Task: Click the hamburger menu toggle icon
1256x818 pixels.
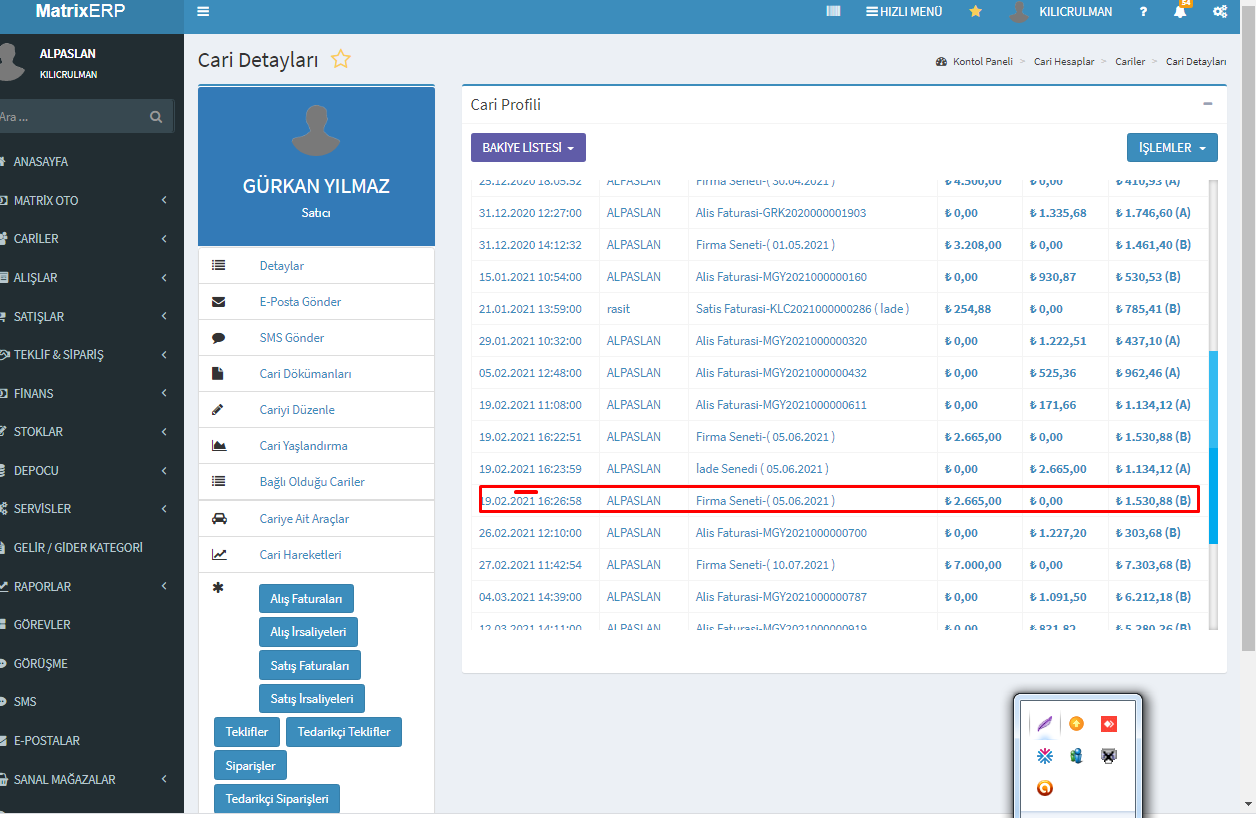Action: [x=203, y=12]
